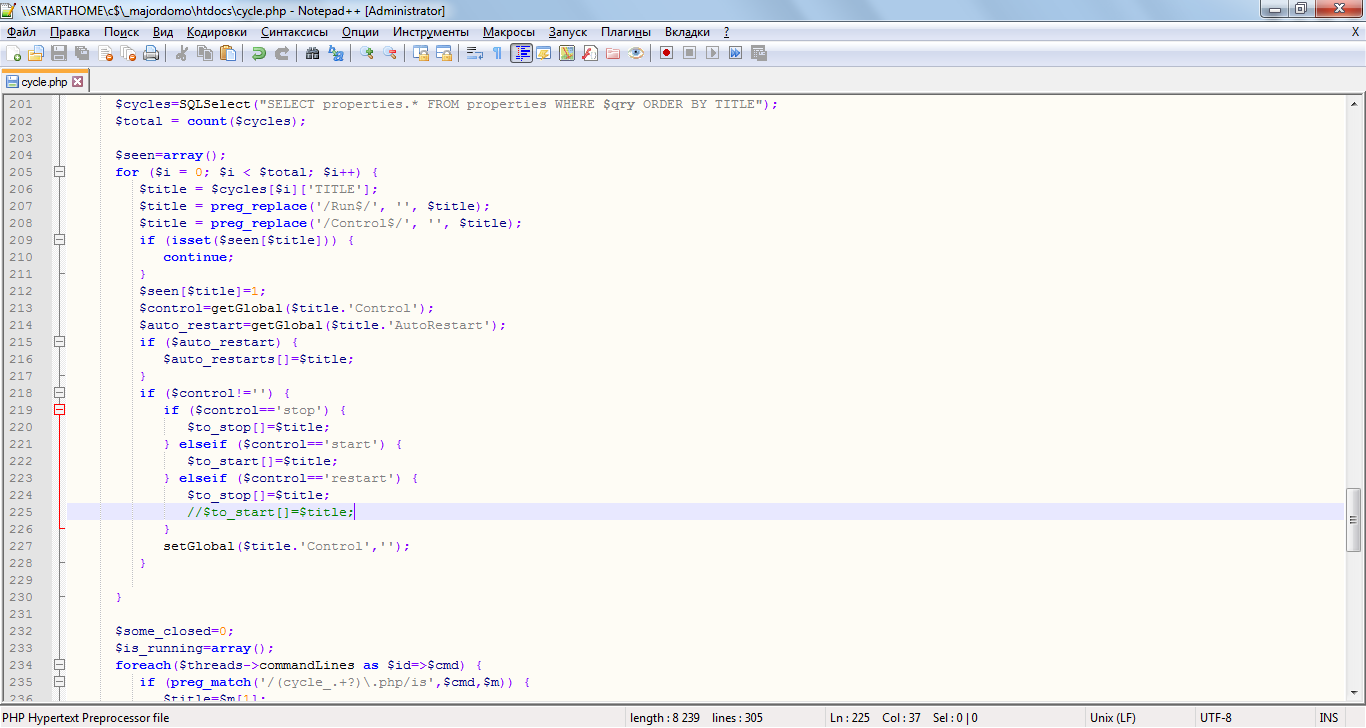Open the Плагины menu
The width and height of the screenshot is (1366, 728).
coord(628,32)
